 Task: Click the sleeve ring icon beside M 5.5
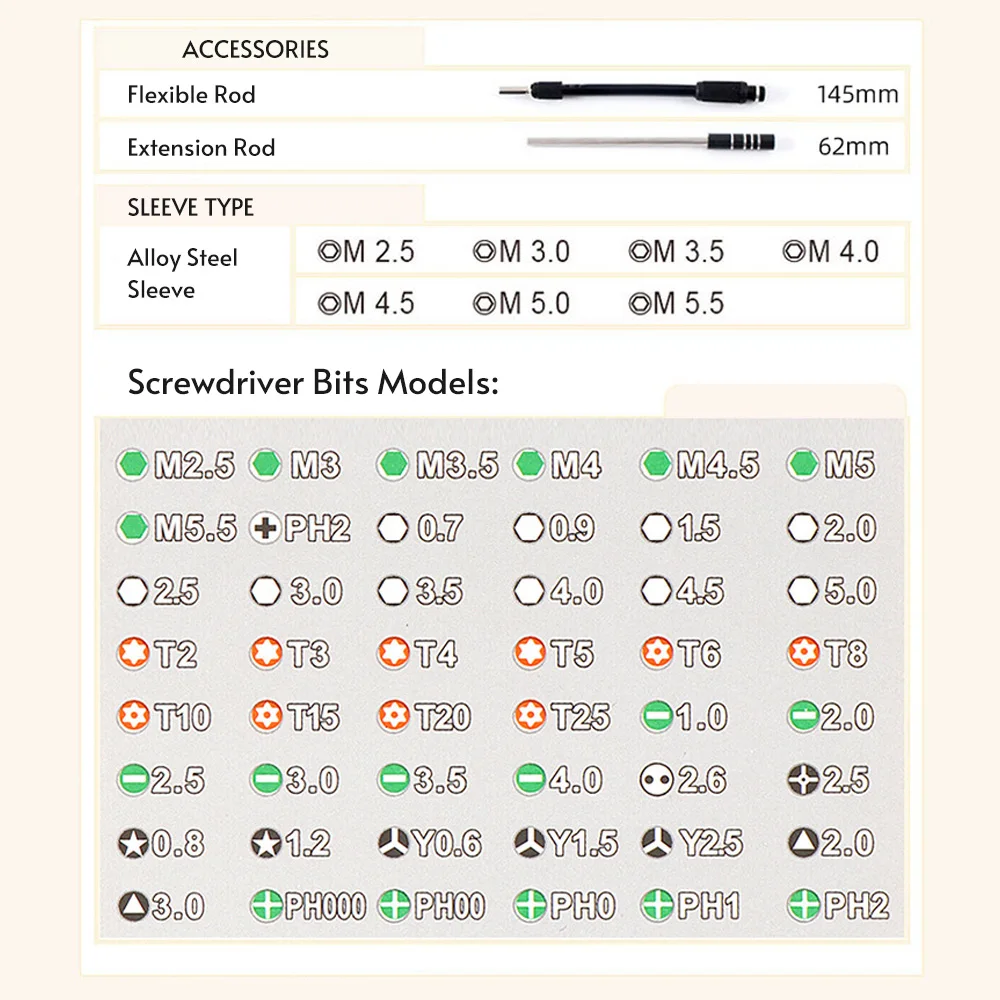[638, 303]
